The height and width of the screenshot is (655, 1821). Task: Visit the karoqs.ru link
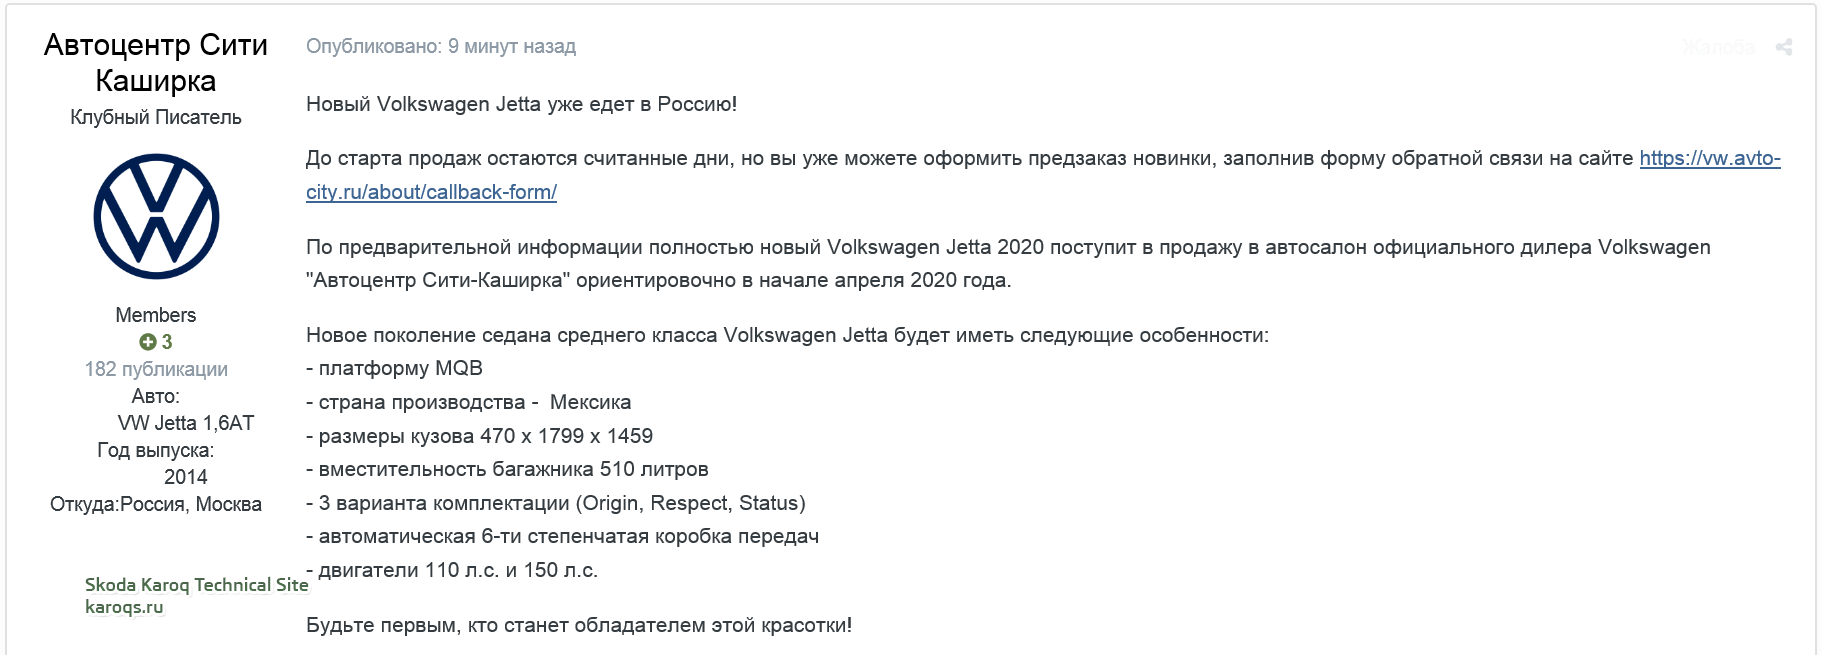pos(124,607)
